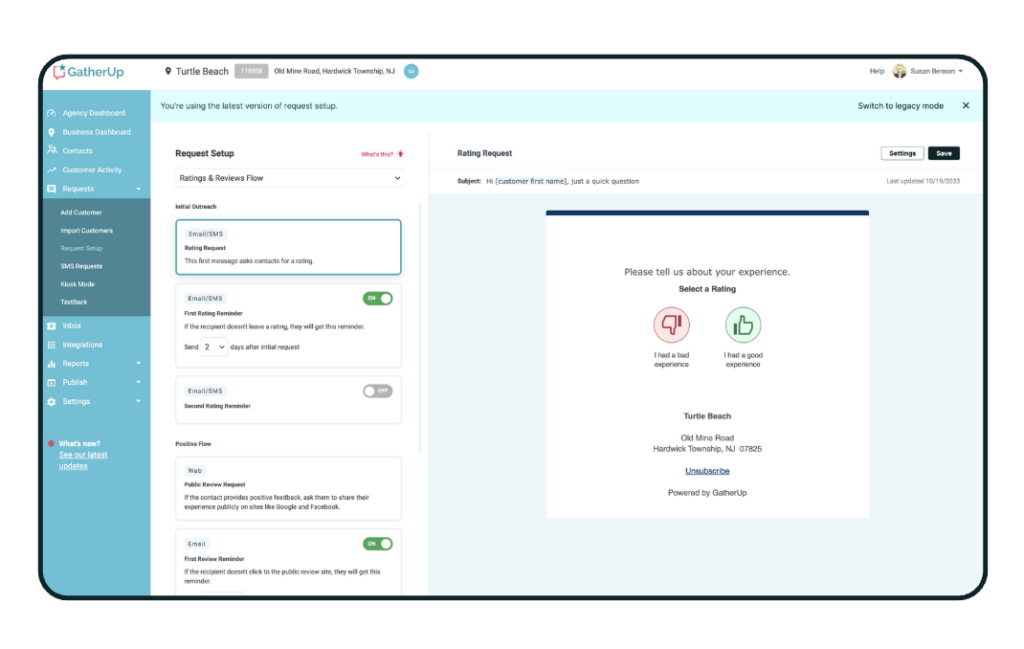The height and width of the screenshot is (649, 1024).
Task: Open the Ratings & Reviews Flow dropdown
Action: [x=289, y=178]
